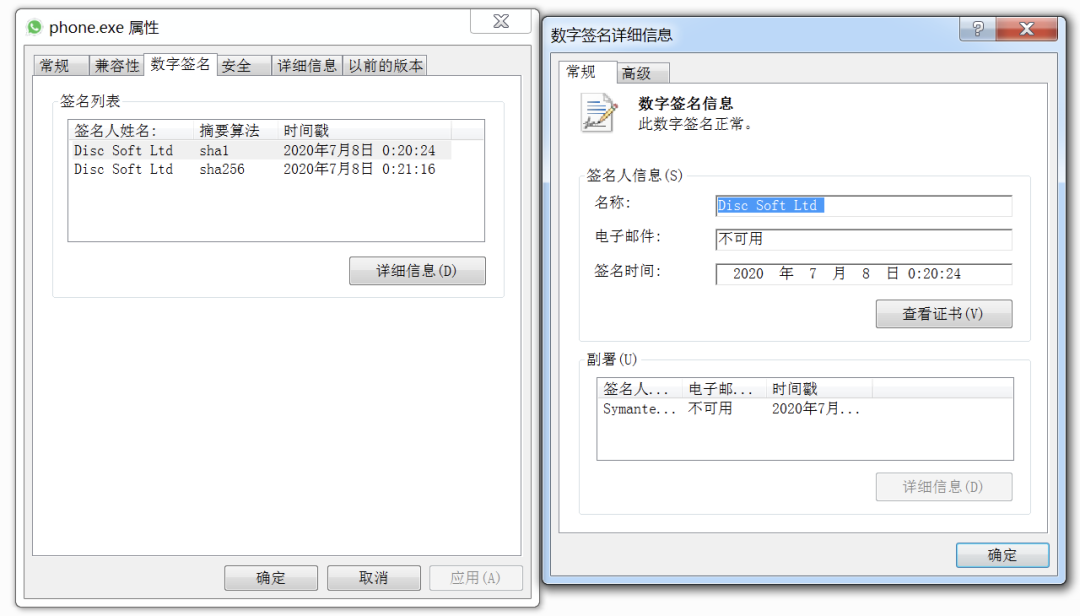Click the 2020年7月8日 0:20:24 timestamp cell
1080x616 pixels.
click(360, 150)
